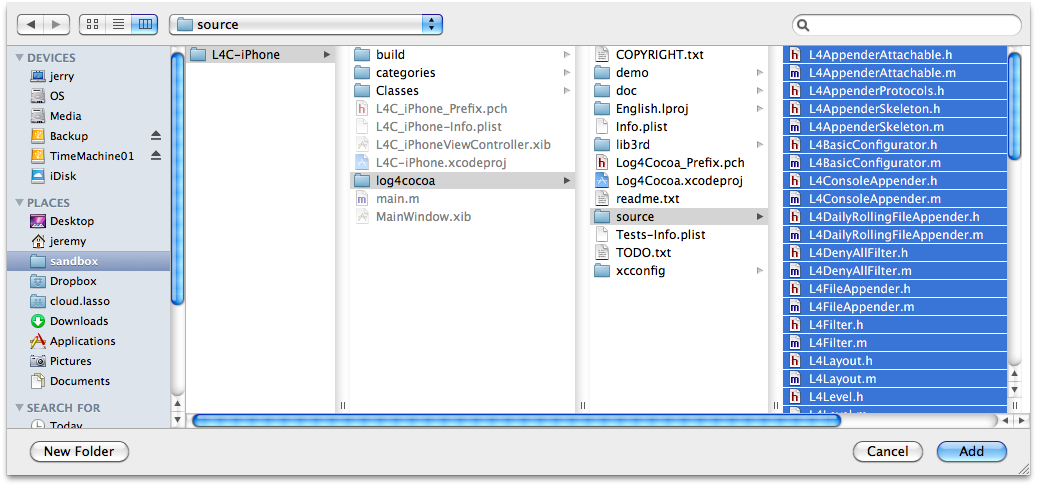
Task: Click into the search field
Action: [907, 25]
